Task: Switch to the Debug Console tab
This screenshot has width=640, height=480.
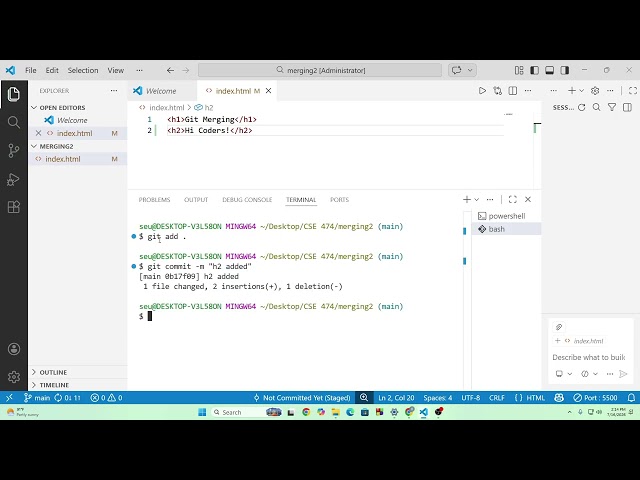Action: (x=247, y=200)
